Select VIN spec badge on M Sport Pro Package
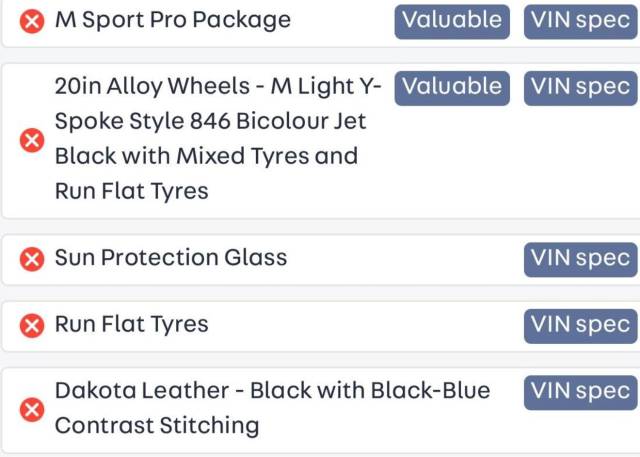The width and height of the screenshot is (640, 457). (580, 22)
